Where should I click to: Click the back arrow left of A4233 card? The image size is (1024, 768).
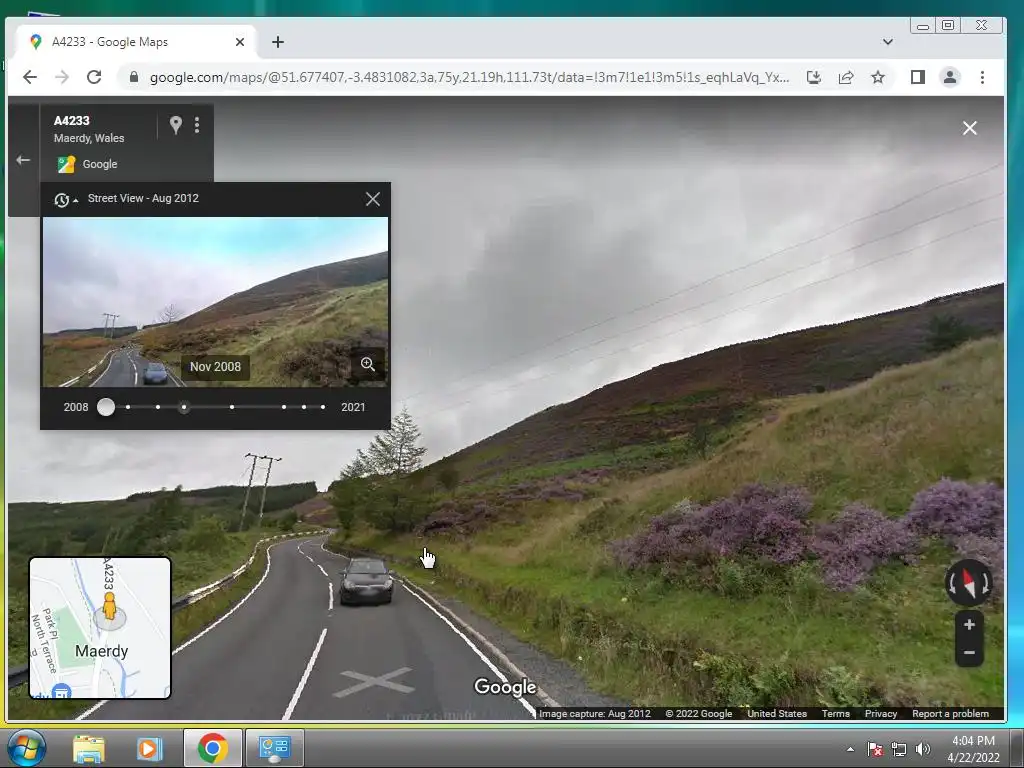[x=24, y=160]
